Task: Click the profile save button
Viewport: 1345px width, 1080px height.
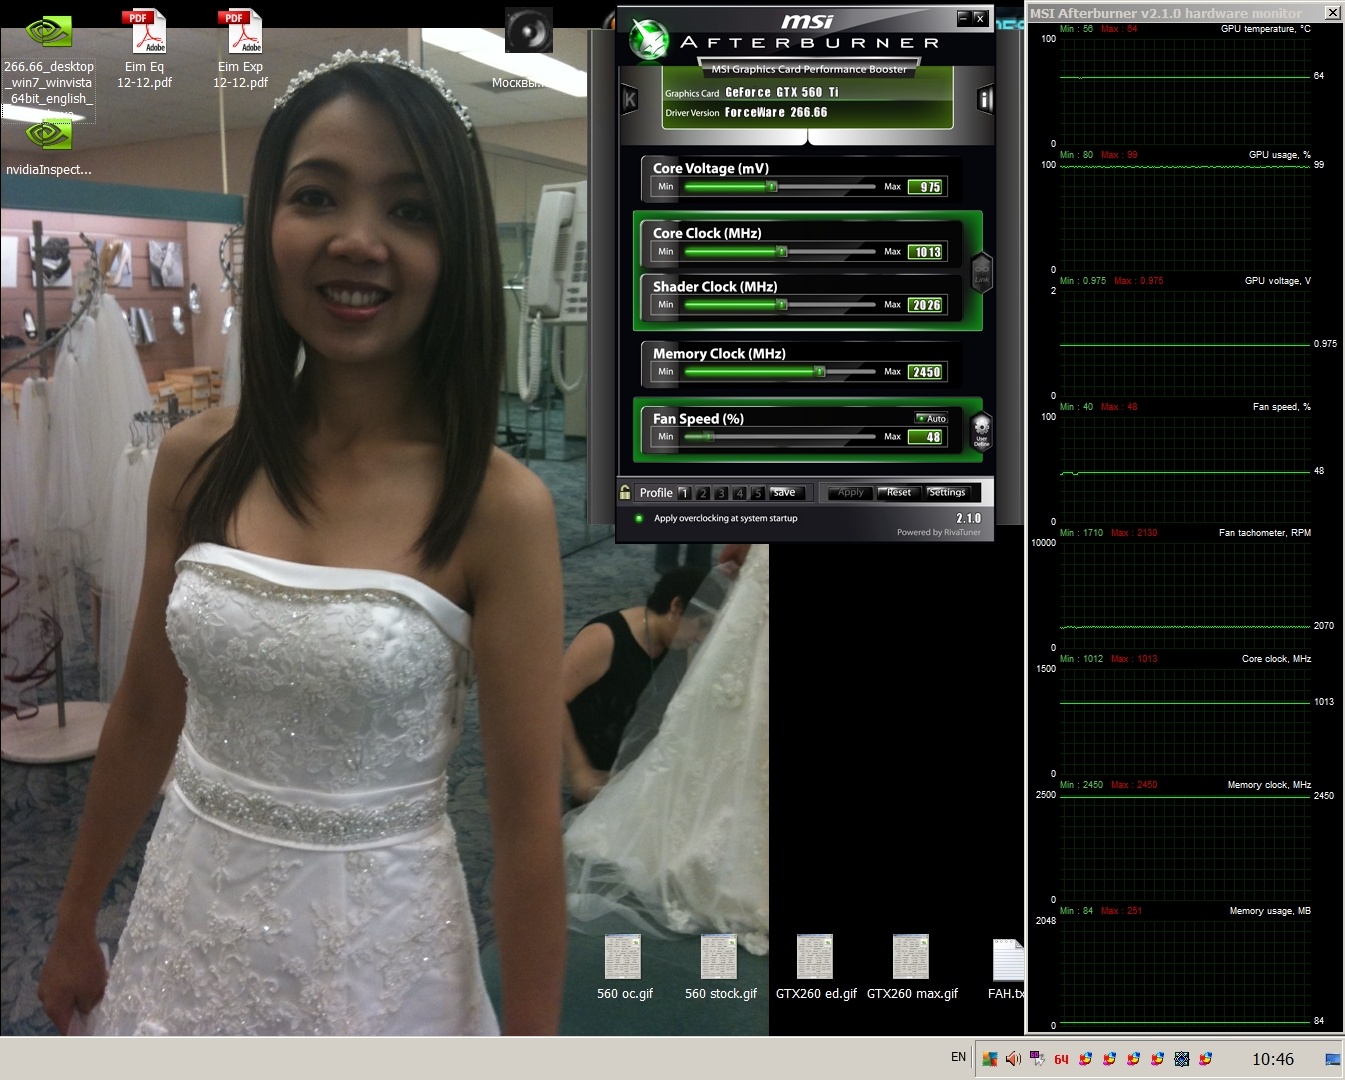Action: [785, 492]
